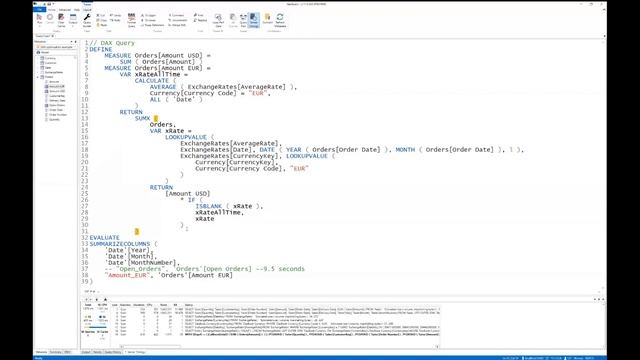Switch to the Help ribbon tab
This screenshot has height=360, width=640.
(77, 10)
